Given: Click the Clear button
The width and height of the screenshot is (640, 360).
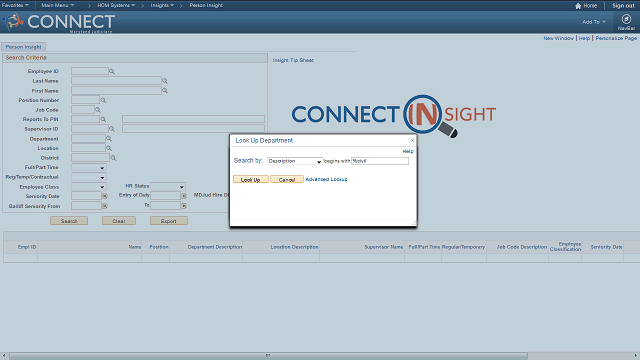Looking at the screenshot, I should [119, 221].
